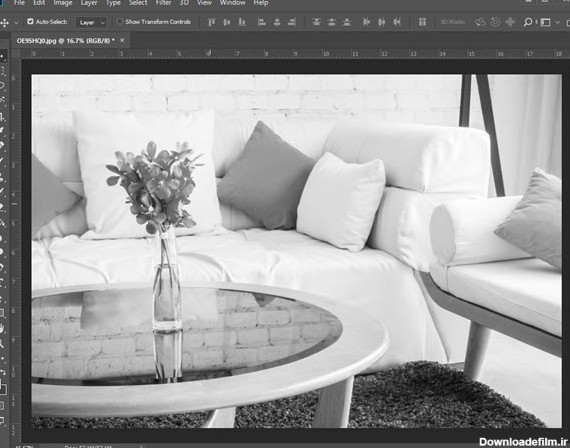Open the Edit menu
This screenshot has width=570, height=448.
tap(39, 3)
